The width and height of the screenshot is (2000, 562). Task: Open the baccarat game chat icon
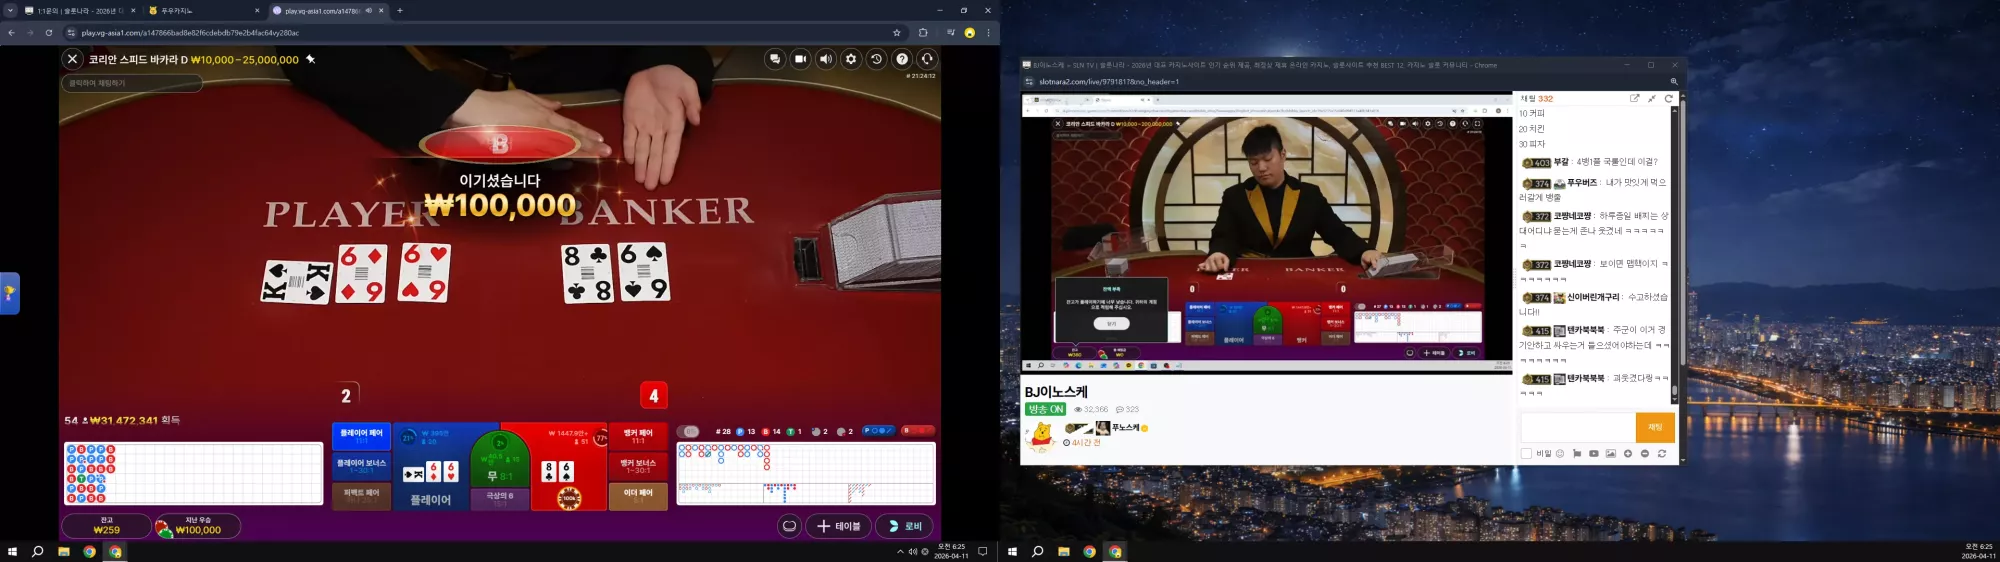(775, 59)
